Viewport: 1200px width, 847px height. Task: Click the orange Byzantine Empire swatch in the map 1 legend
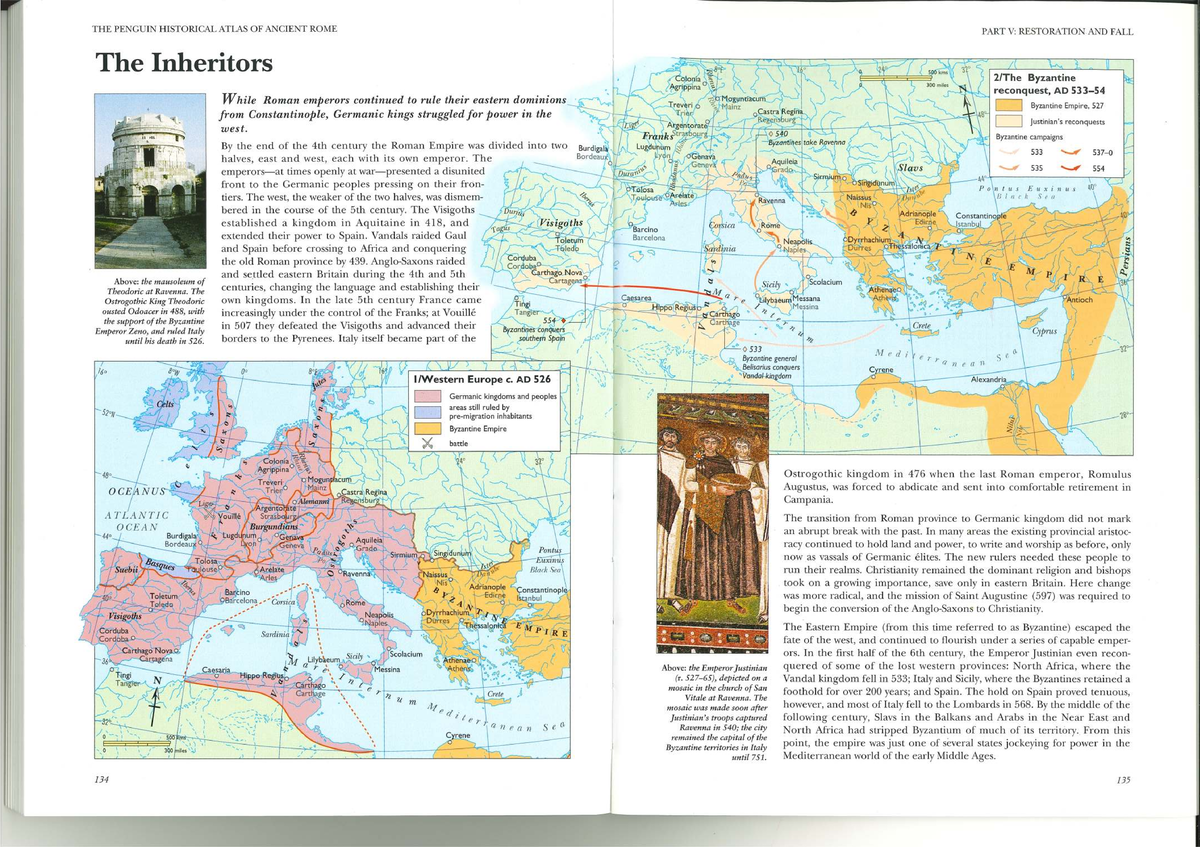pos(428,430)
